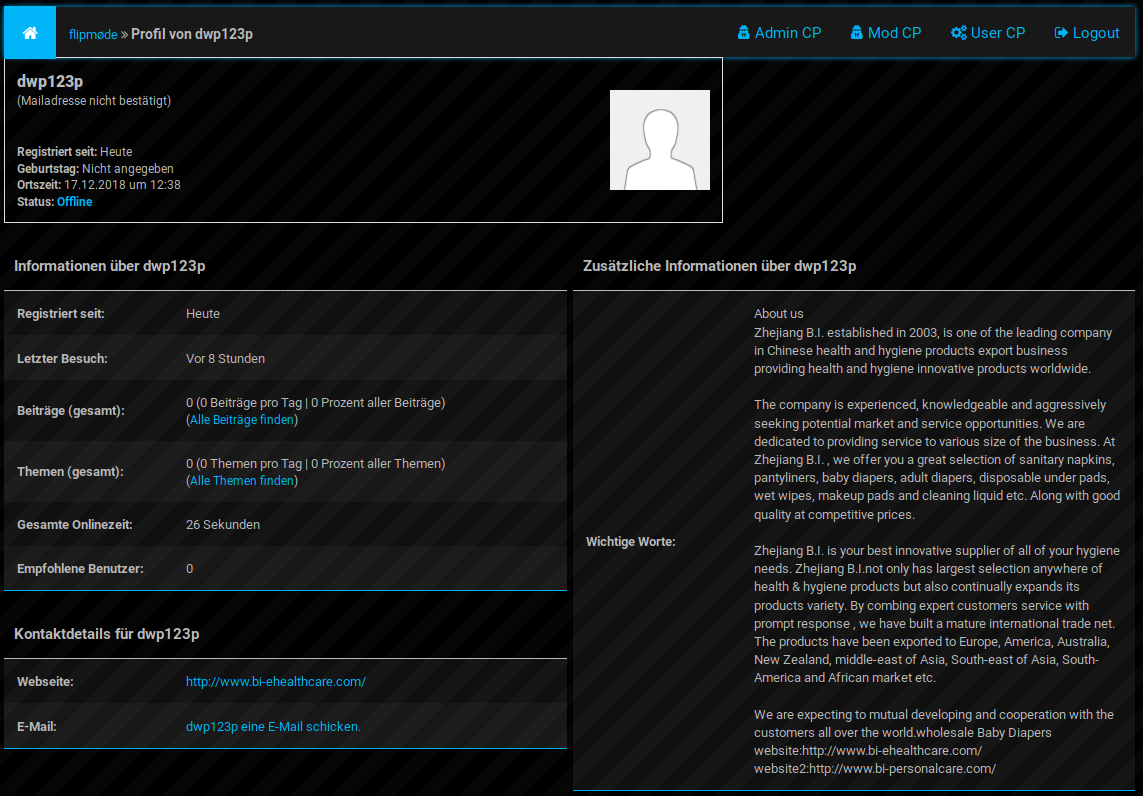Click the Profil von dwp123p breadcrumb
This screenshot has width=1143, height=796.
pyautogui.click(x=192, y=34)
